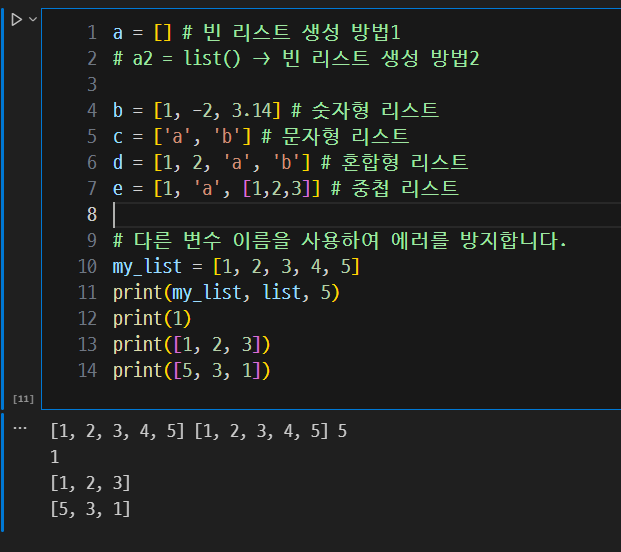Click the comment '문자형 리스트' on line 5
621x552 pixels.
(x=345, y=137)
